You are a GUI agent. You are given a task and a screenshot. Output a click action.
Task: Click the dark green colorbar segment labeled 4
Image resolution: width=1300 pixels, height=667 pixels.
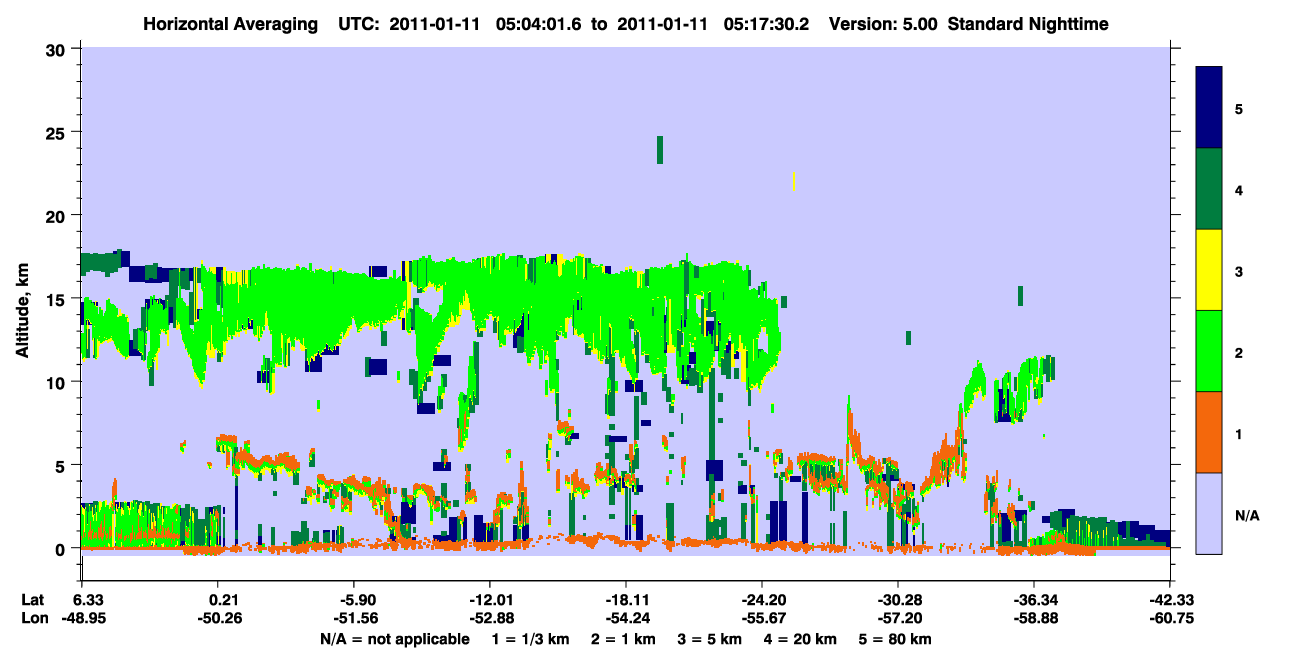pos(1209,189)
